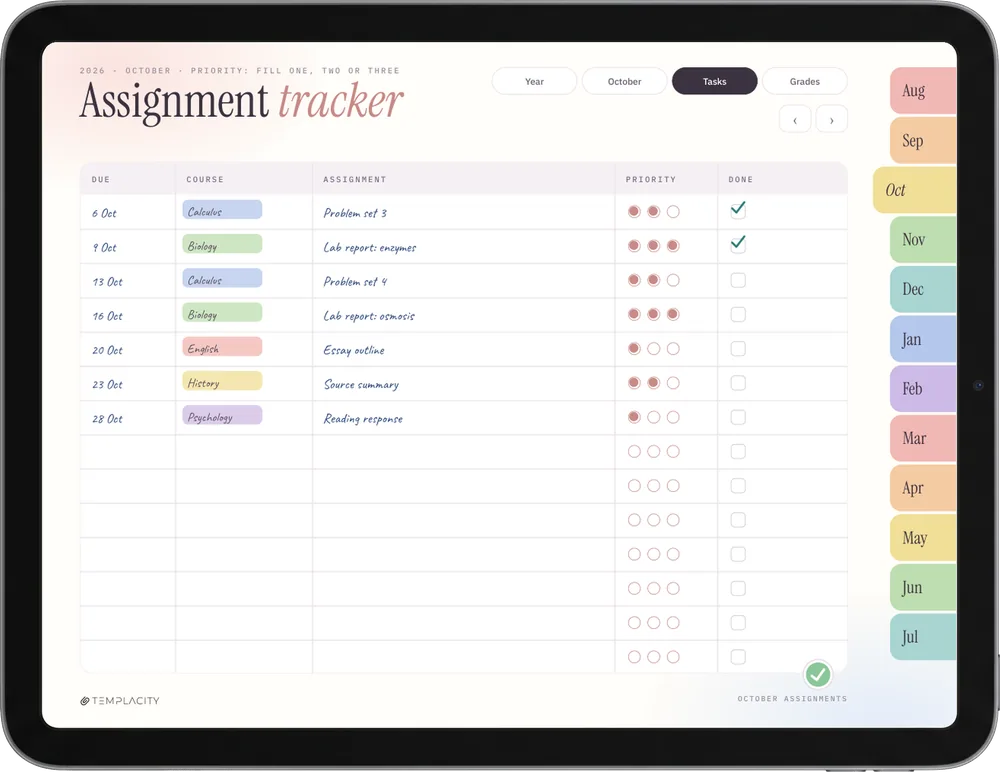The height and width of the screenshot is (772, 1000).
Task: Click 'Lab report: enzymes' assignment text
Action: coord(369,248)
